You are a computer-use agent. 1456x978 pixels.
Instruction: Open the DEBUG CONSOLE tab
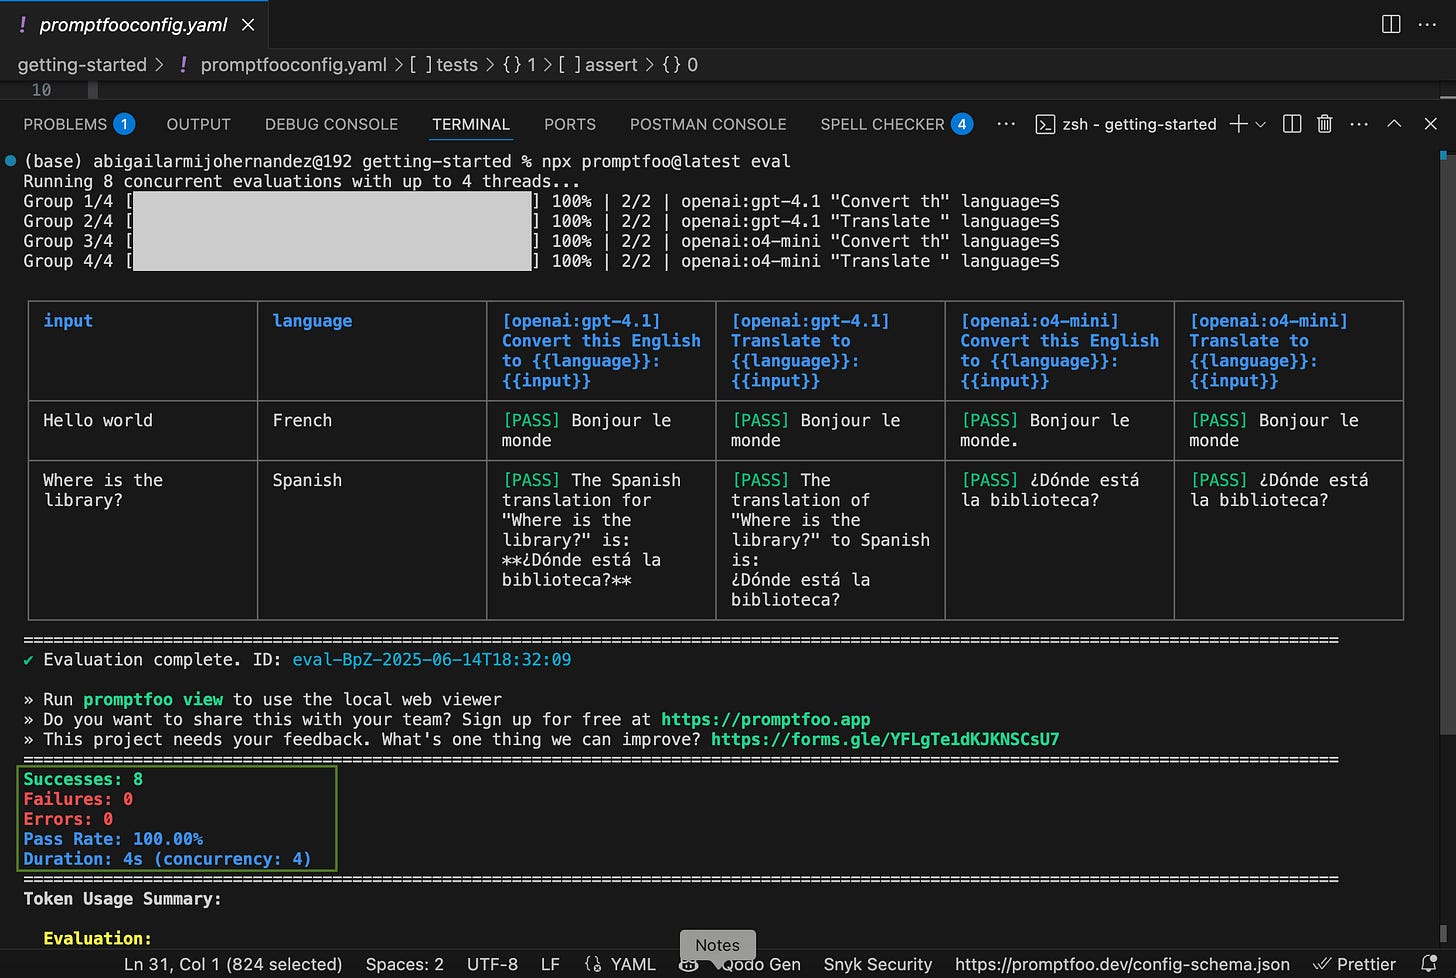[331, 124]
